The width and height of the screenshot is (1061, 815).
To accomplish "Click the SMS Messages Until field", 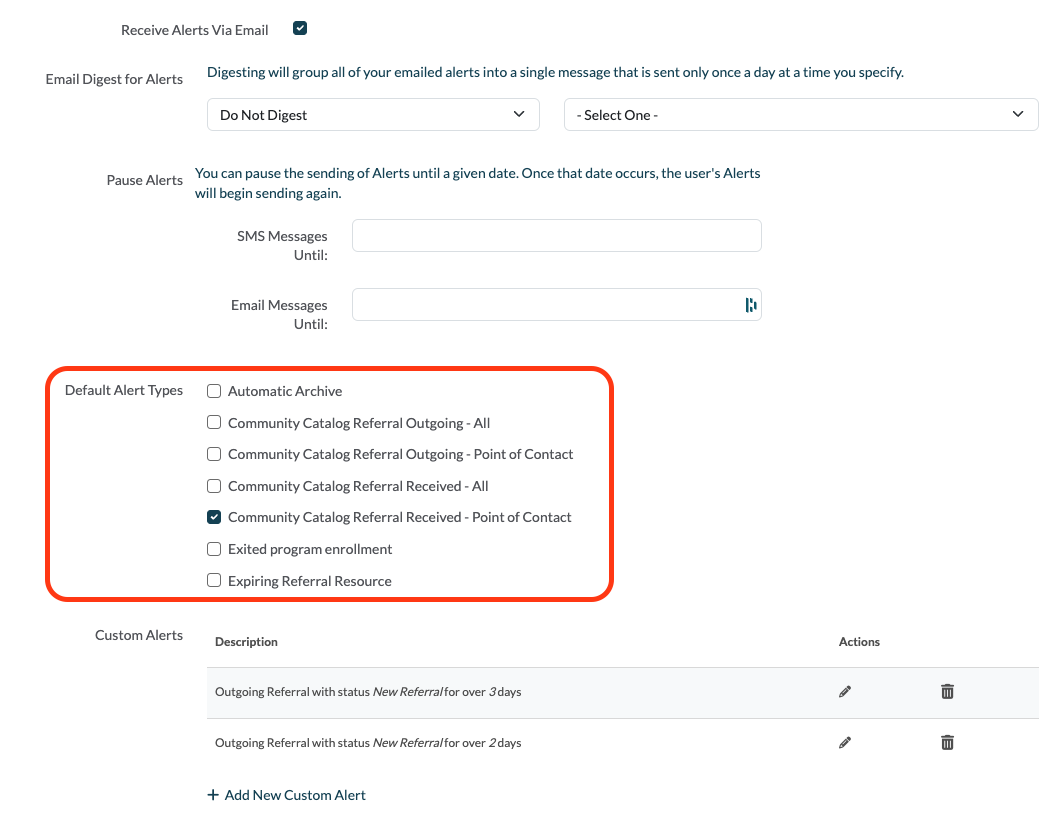I will [556, 236].
